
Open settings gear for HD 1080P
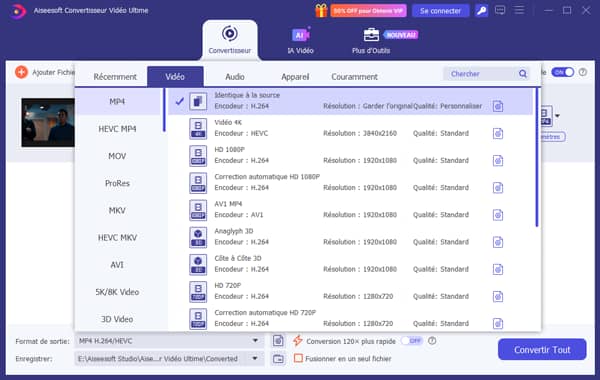point(498,160)
